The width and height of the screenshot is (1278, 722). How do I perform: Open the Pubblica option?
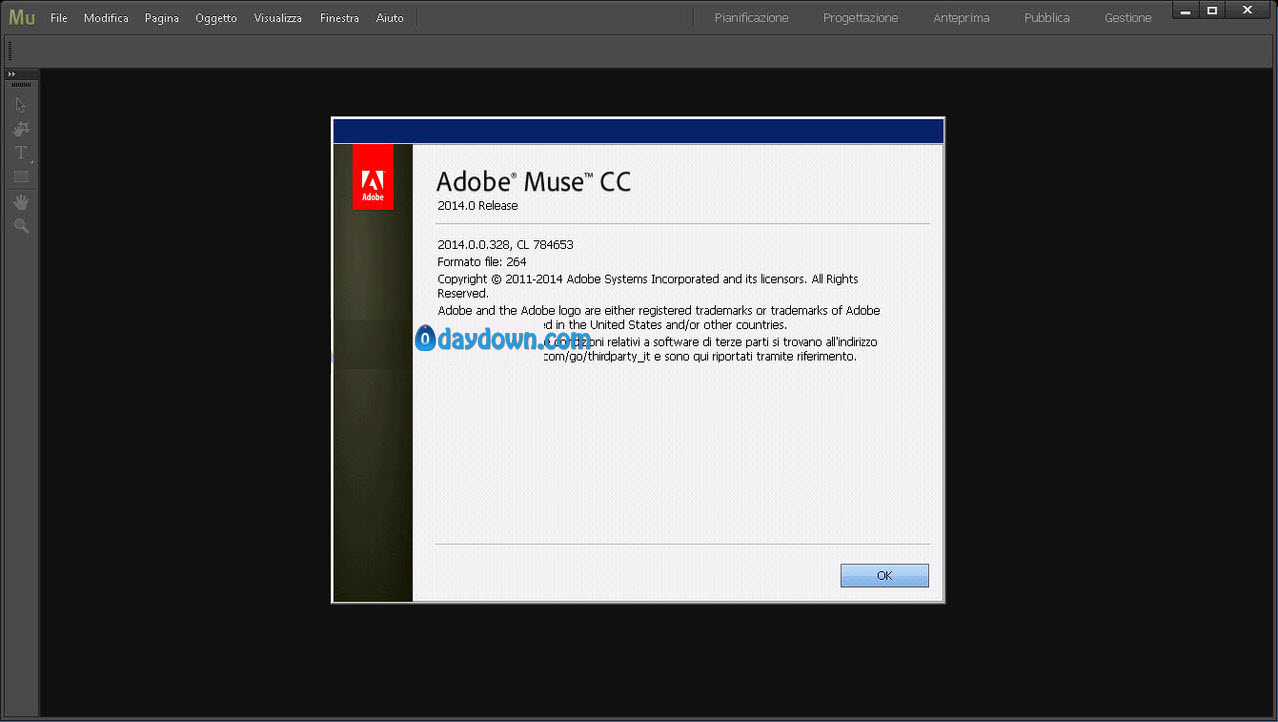pos(1047,18)
